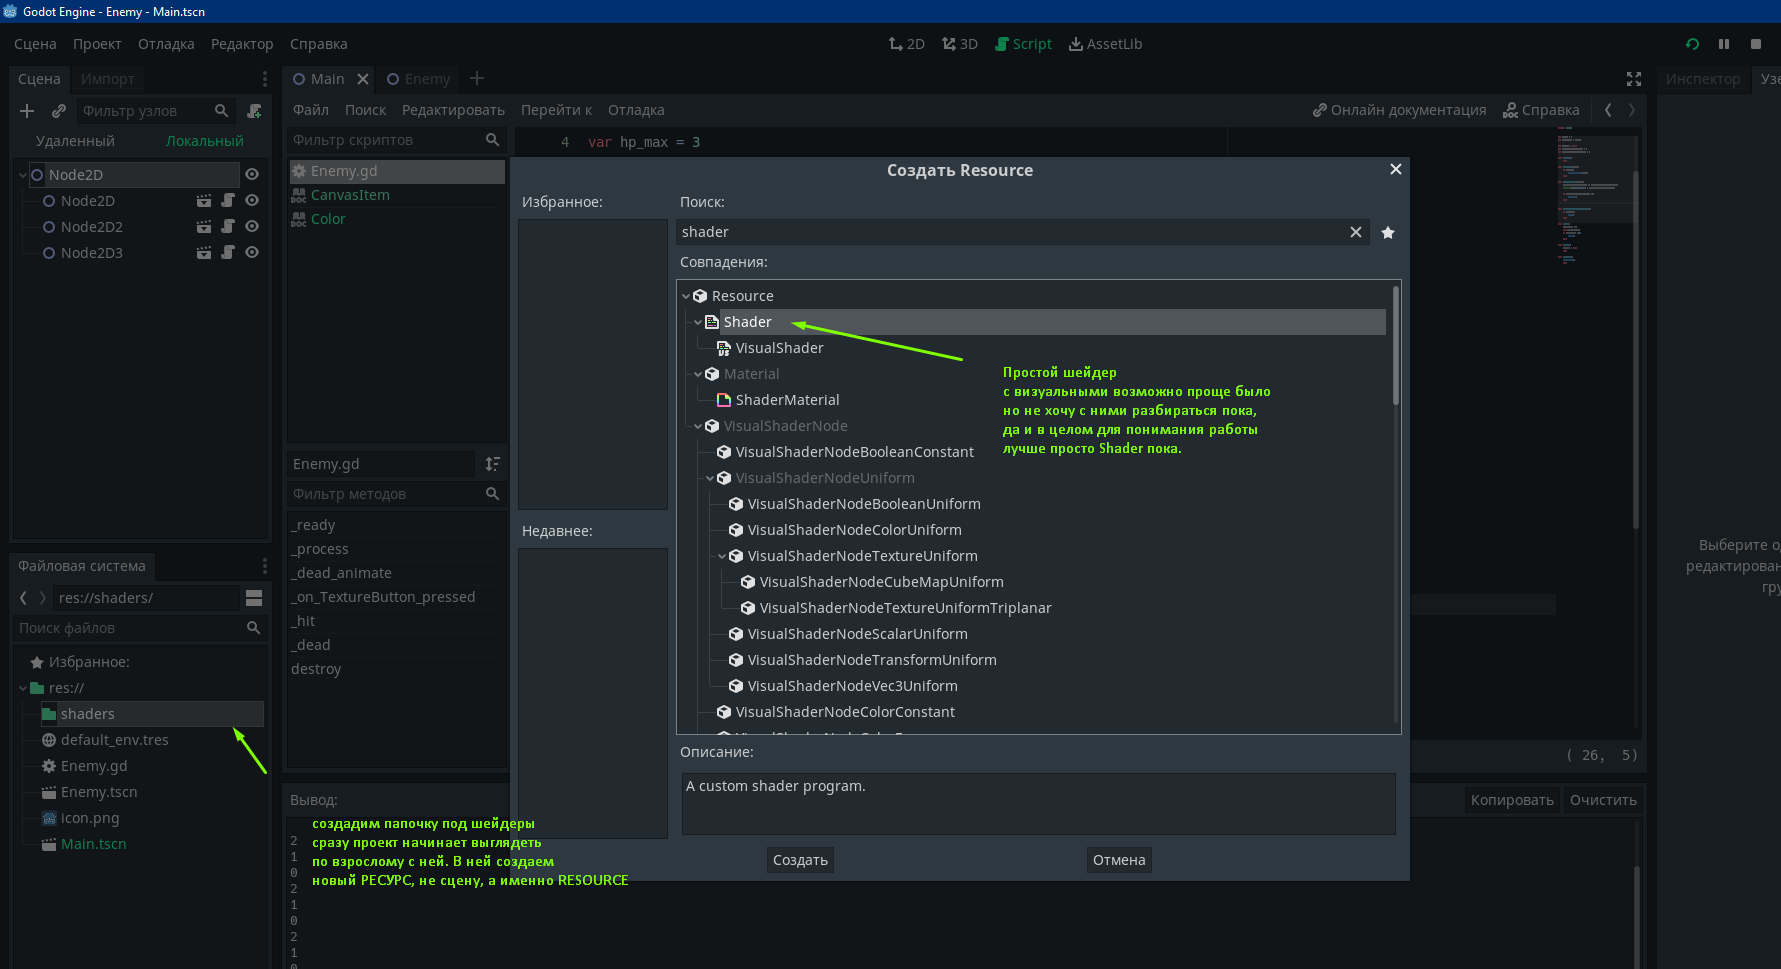1781x969 pixels.
Task: Click the Создать button
Action: [x=800, y=860]
